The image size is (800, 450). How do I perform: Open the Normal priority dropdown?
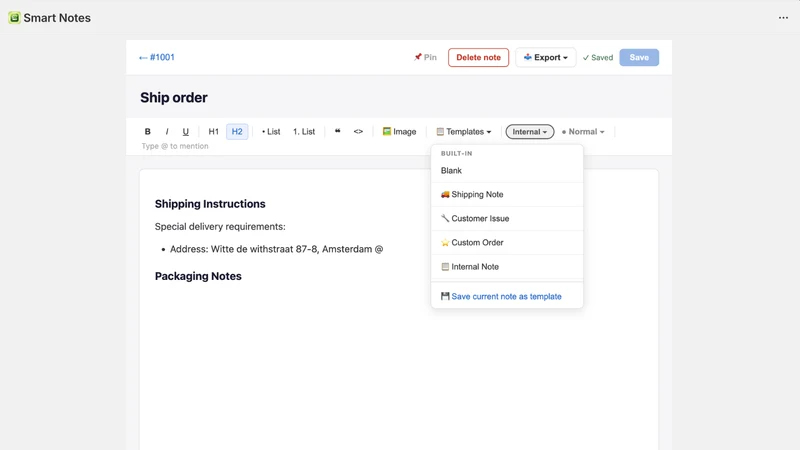(x=583, y=132)
